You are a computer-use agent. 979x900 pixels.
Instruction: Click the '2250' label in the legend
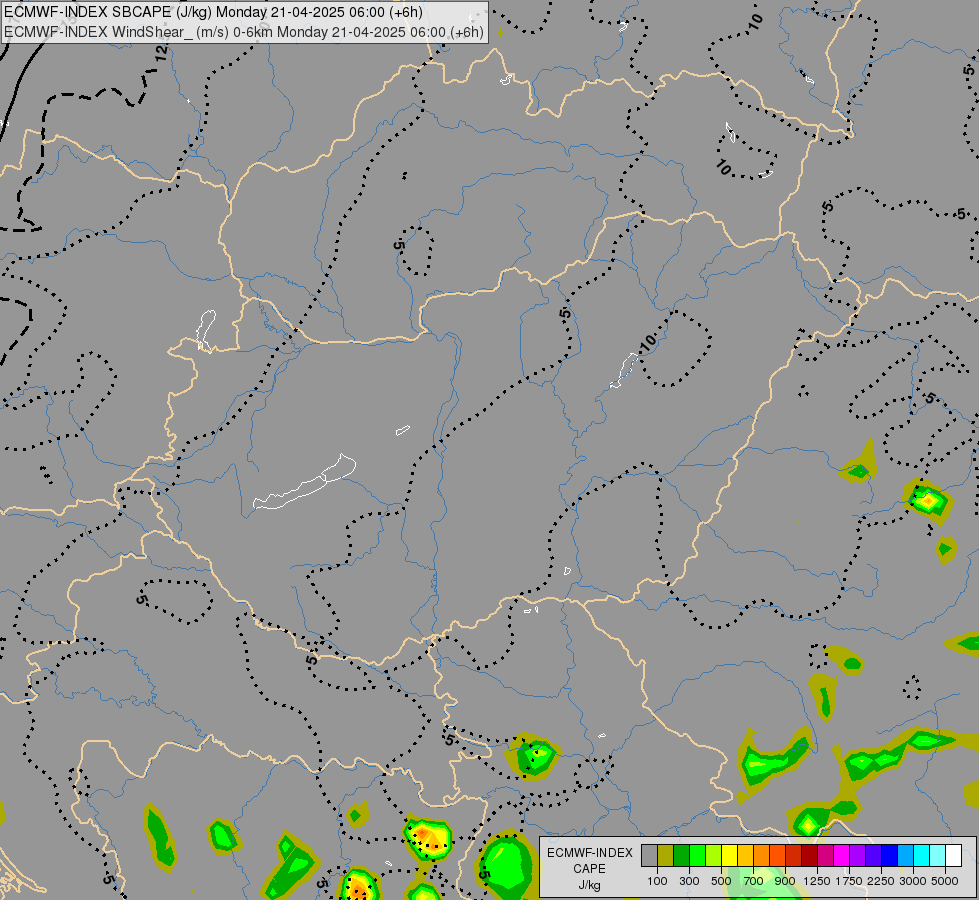point(881,881)
